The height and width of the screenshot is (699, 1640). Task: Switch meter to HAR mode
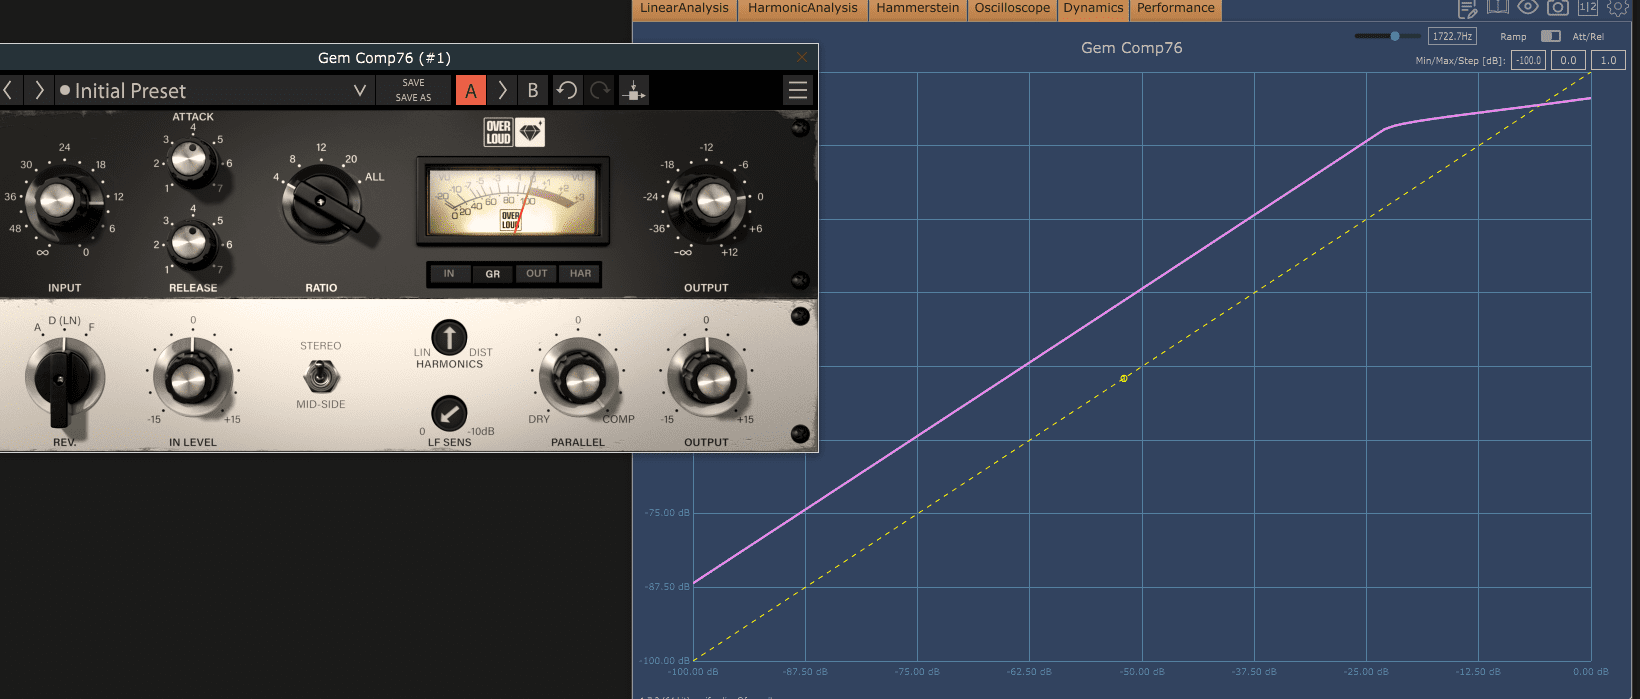580,273
